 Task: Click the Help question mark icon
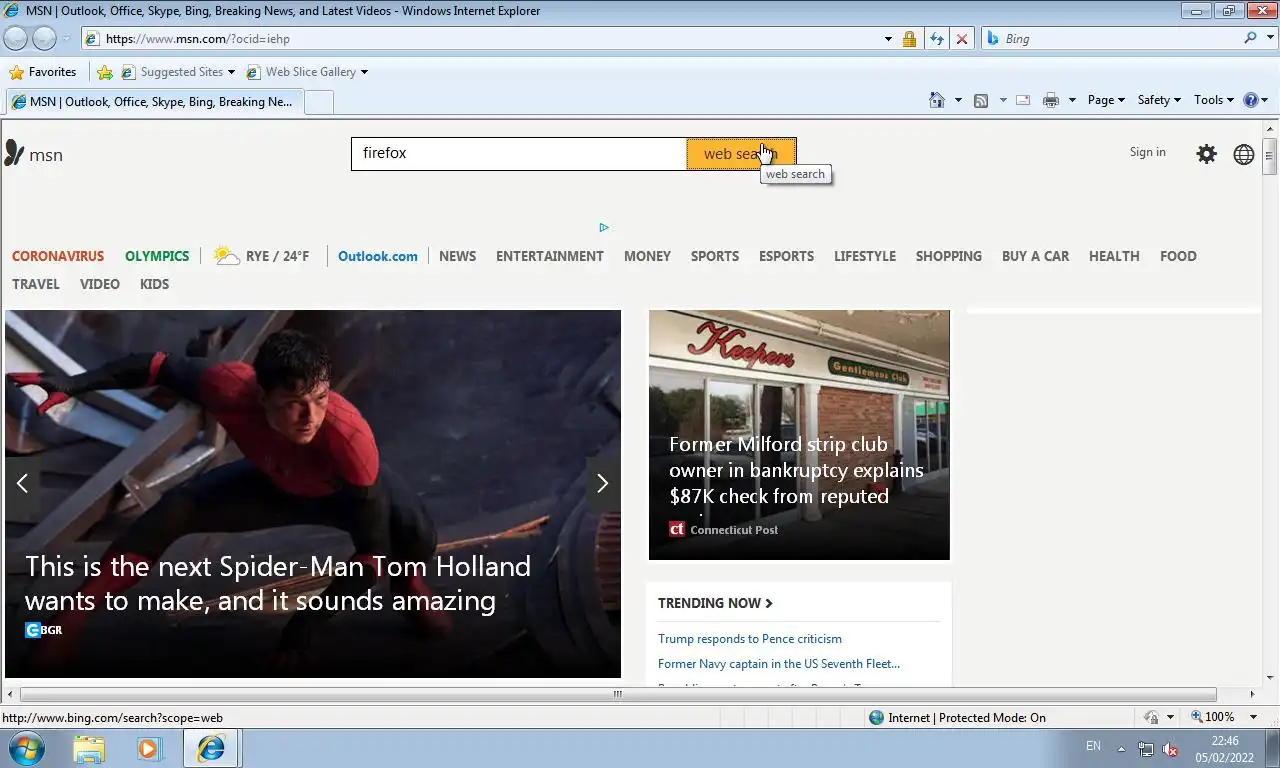click(x=1250, y=100)
